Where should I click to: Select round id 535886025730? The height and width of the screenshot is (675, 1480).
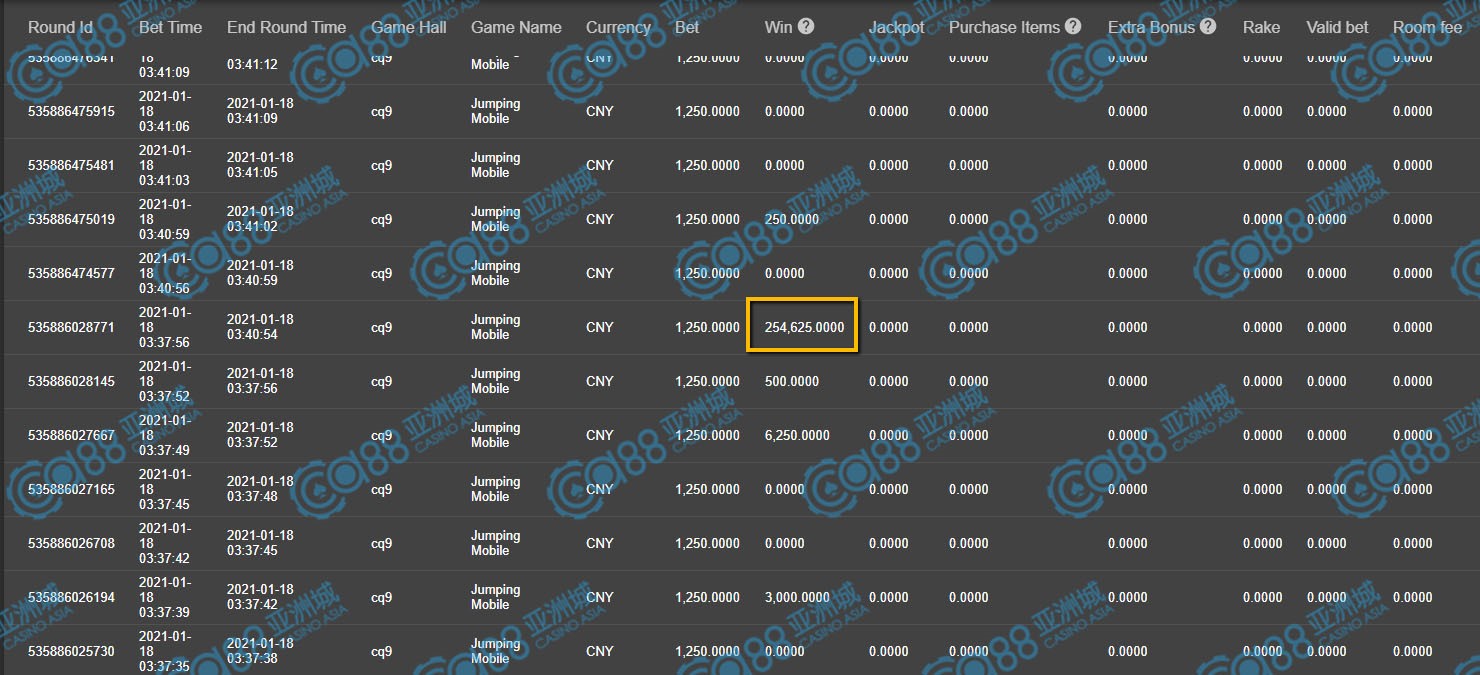[71, 651]
